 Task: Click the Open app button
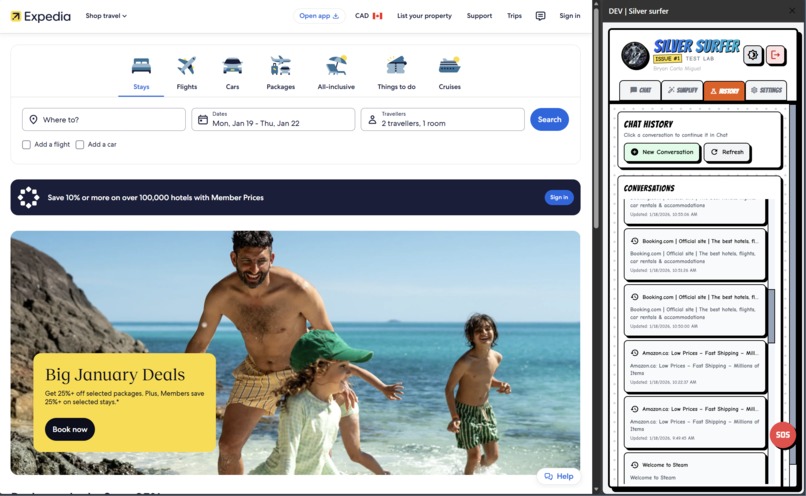pyautogui.click(x=319, y=16)
